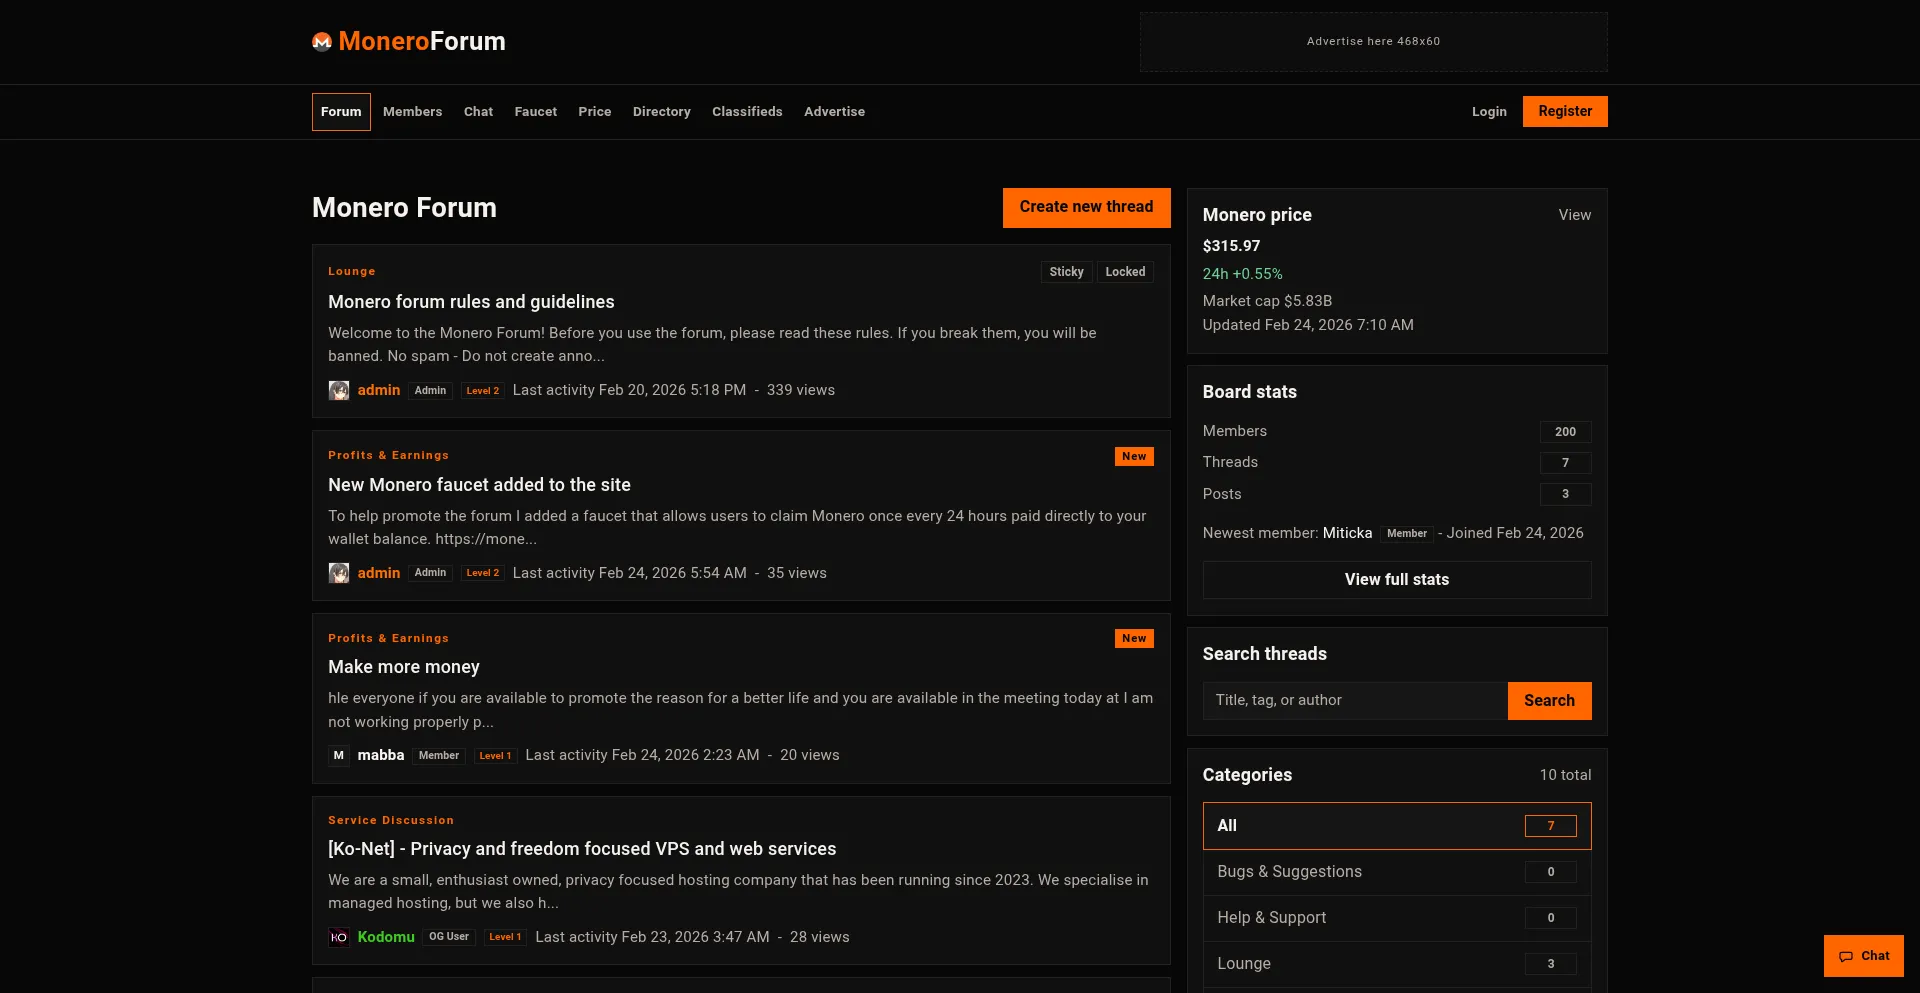Click '10 total' categories text

pyautogui.click(x=1565, y=775)
